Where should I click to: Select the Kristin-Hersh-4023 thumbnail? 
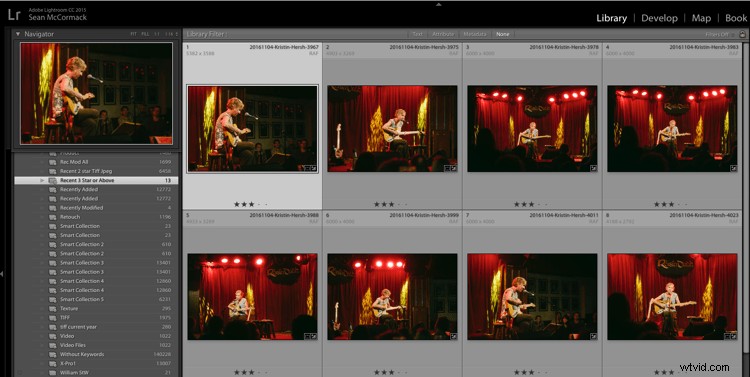[x=672, y=297]
